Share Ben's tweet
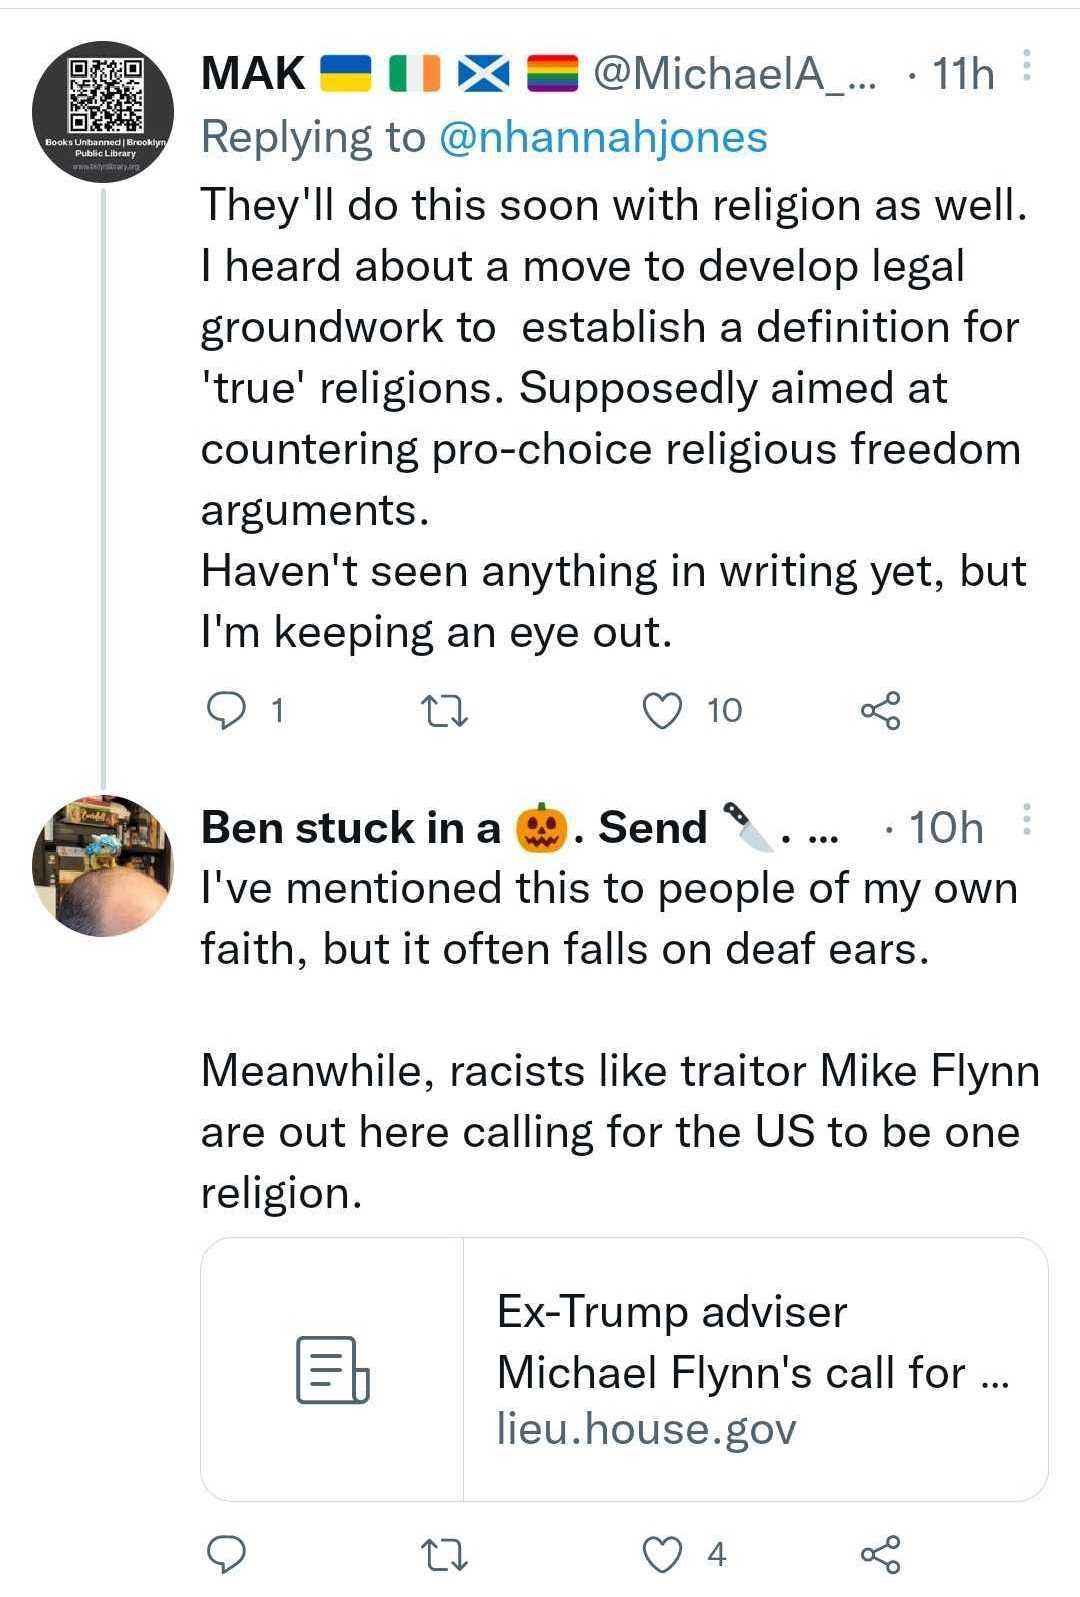 pyautogui.click(x=880, y=1554)
